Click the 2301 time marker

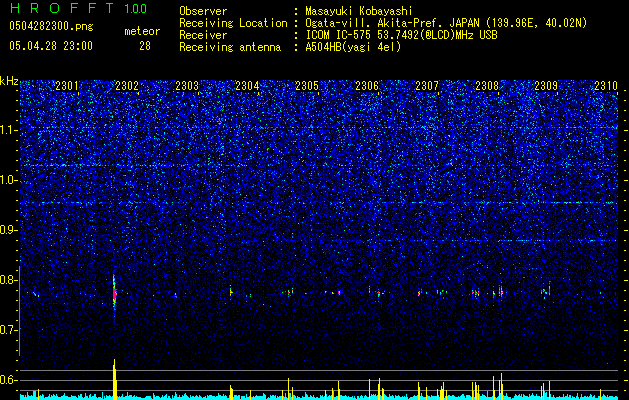67,86
